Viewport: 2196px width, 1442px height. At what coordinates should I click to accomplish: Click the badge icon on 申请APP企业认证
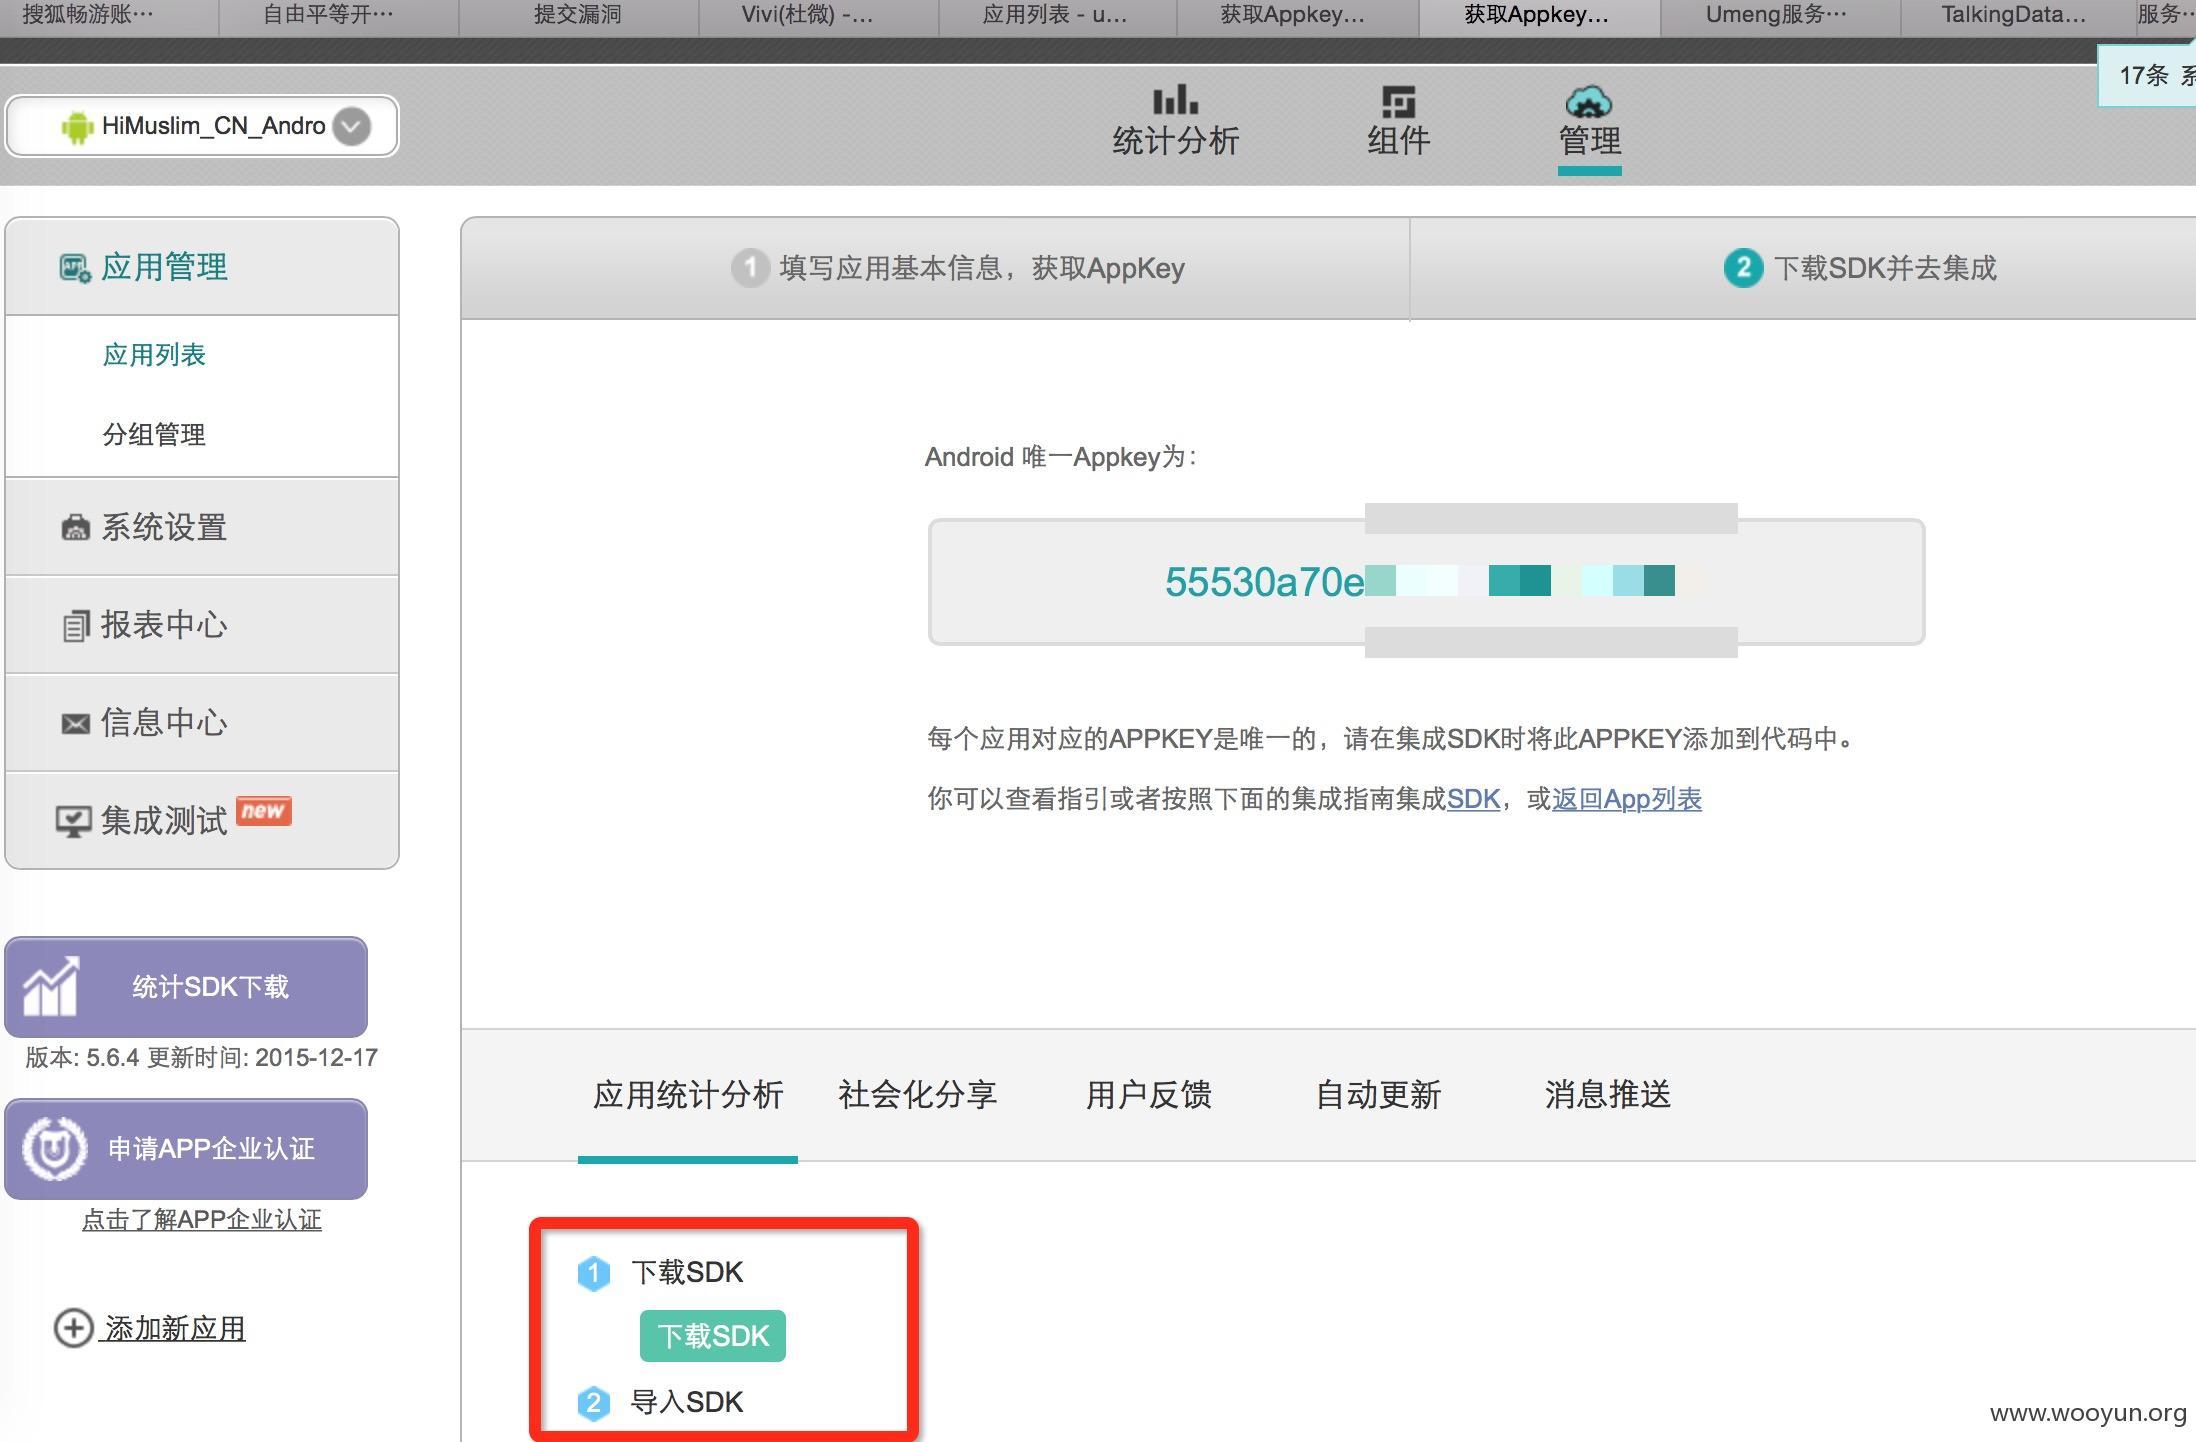[x=54, y=1148]
